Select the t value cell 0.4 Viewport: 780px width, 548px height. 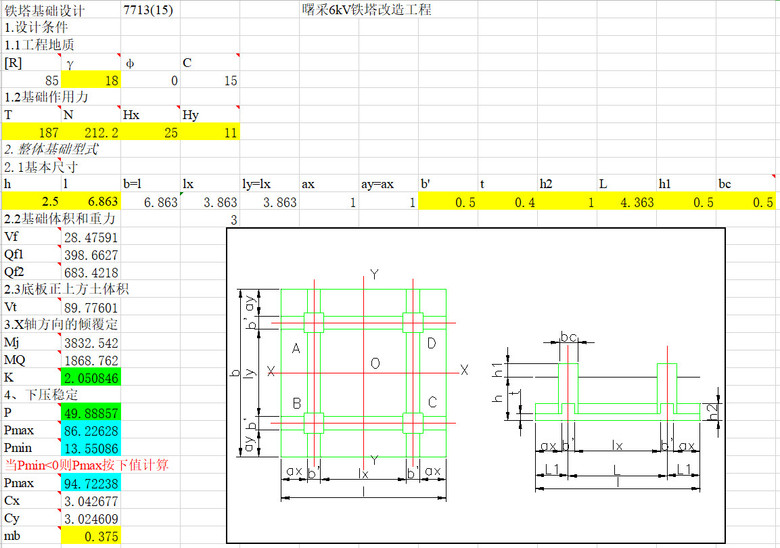(508, 202)
